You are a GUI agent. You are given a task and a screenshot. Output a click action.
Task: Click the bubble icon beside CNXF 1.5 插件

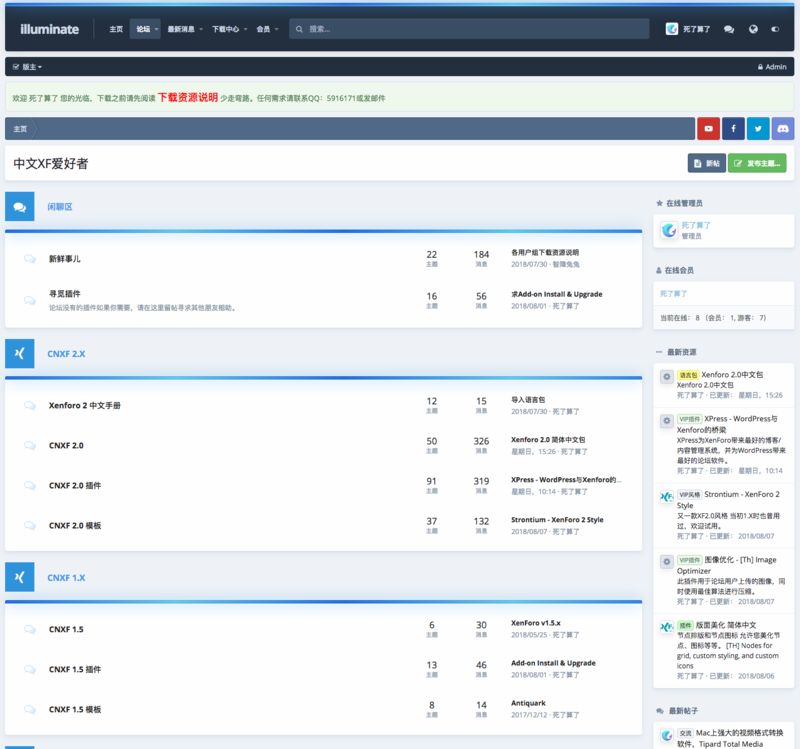pyautogui.click(x=30, y=669)
